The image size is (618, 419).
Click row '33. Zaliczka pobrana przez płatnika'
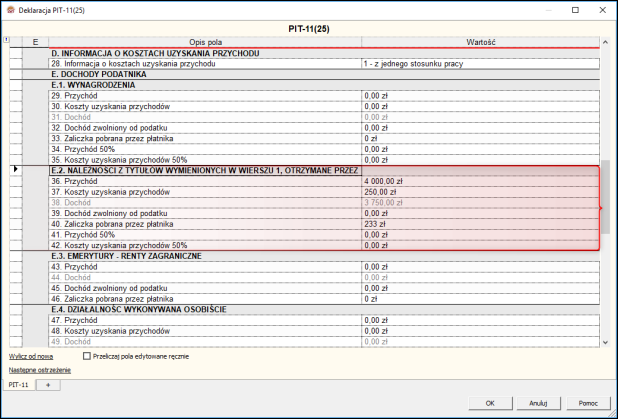(205, 138)
